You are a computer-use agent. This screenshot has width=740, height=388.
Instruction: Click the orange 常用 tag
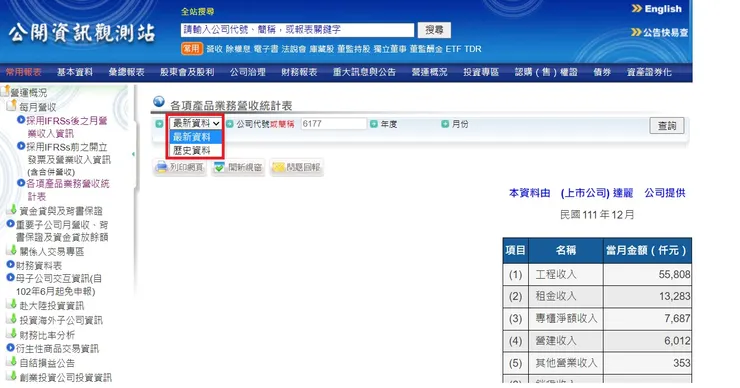click(x=192, y=49)
